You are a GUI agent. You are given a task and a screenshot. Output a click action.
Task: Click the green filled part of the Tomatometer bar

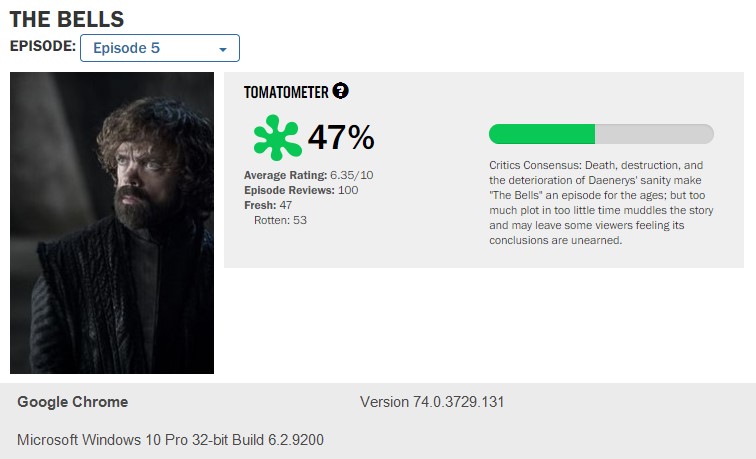541,134
